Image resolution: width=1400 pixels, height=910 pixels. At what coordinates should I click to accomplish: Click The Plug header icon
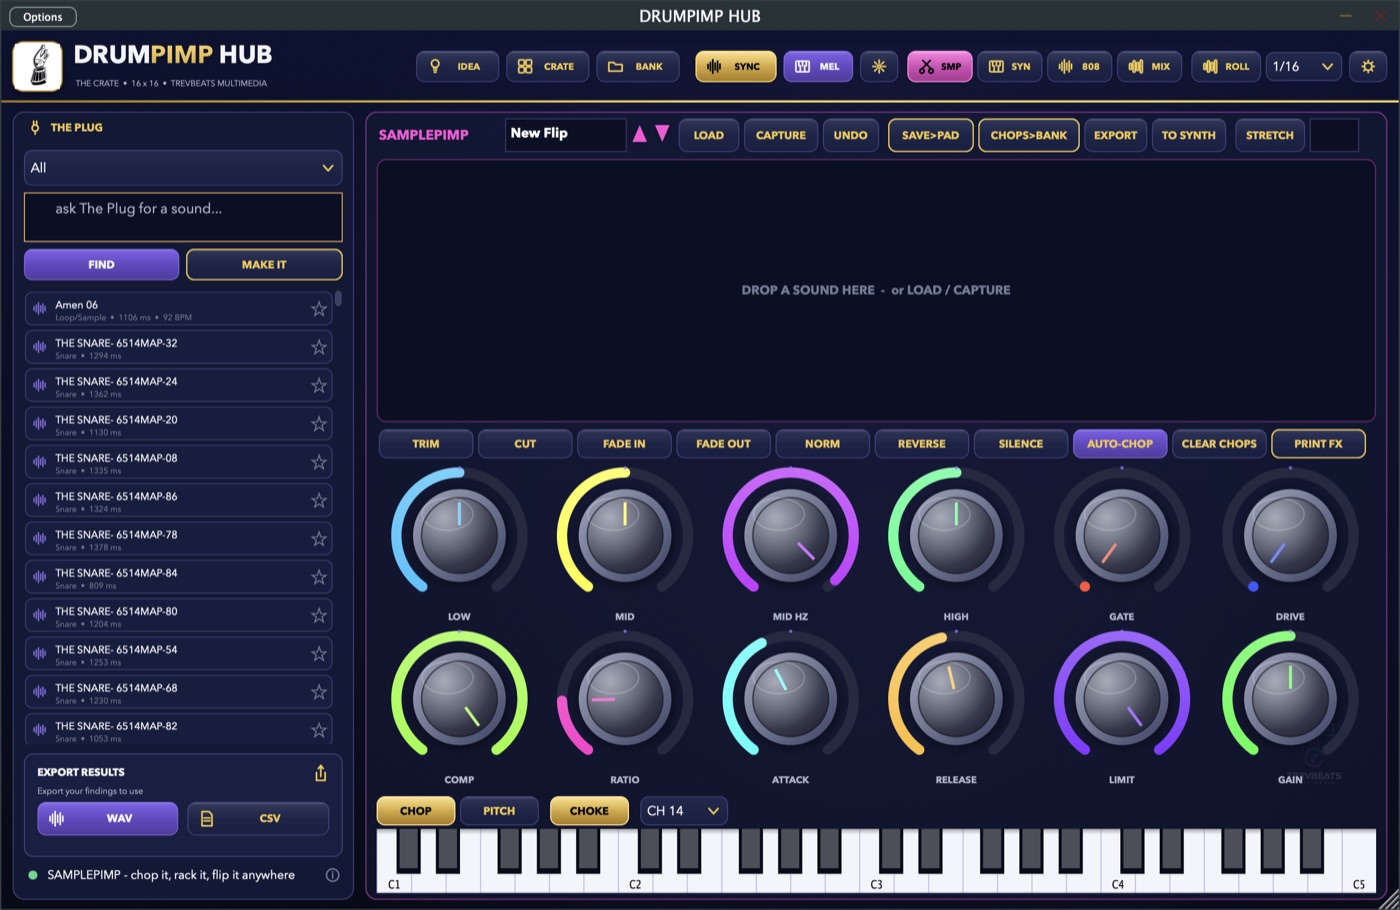35,127
